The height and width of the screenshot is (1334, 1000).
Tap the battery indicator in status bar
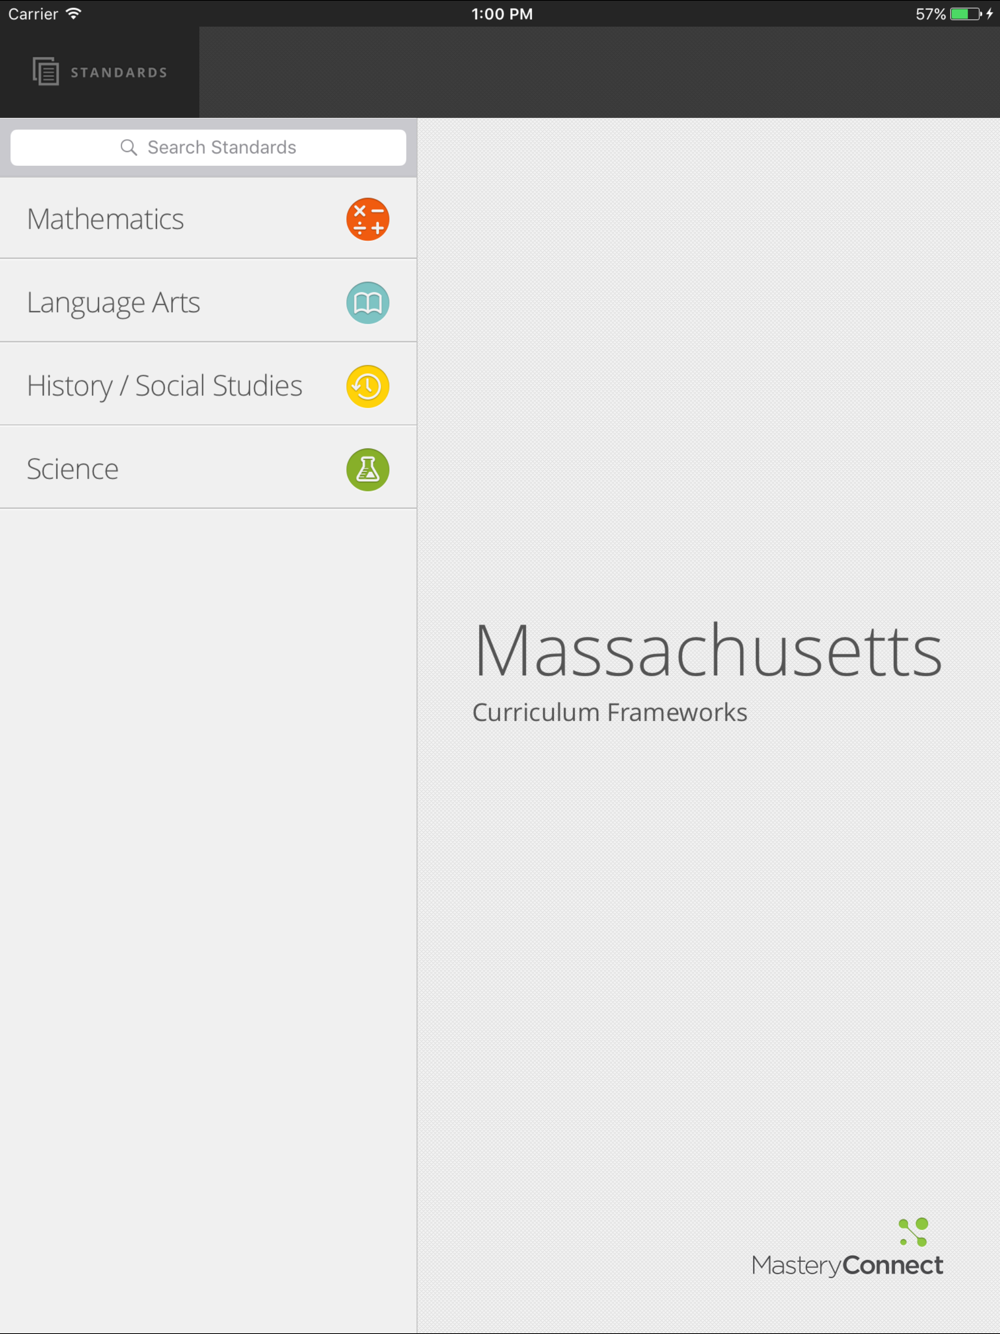(x=966, y=14)
